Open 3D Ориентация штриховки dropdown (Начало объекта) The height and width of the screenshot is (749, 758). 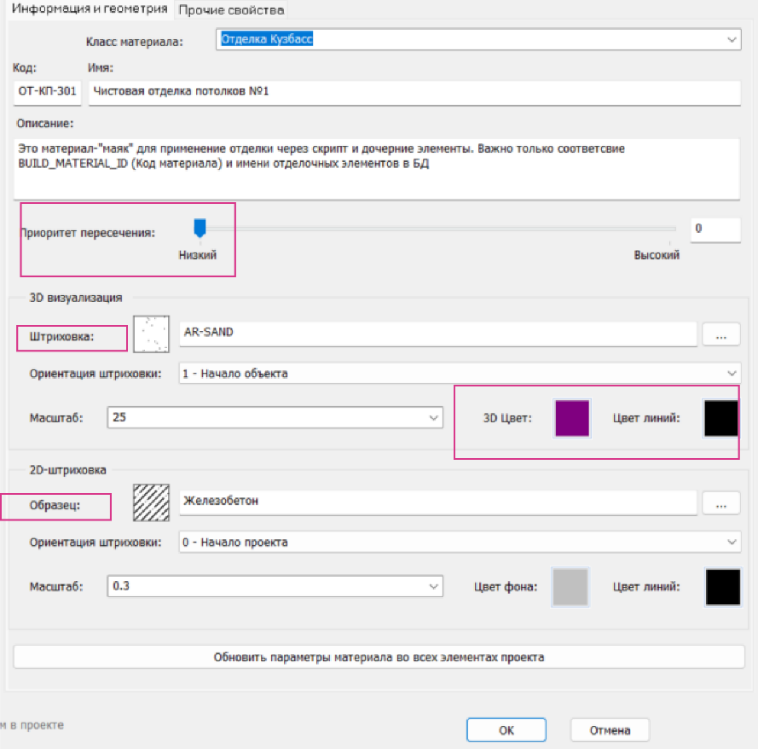coord(460,373)
